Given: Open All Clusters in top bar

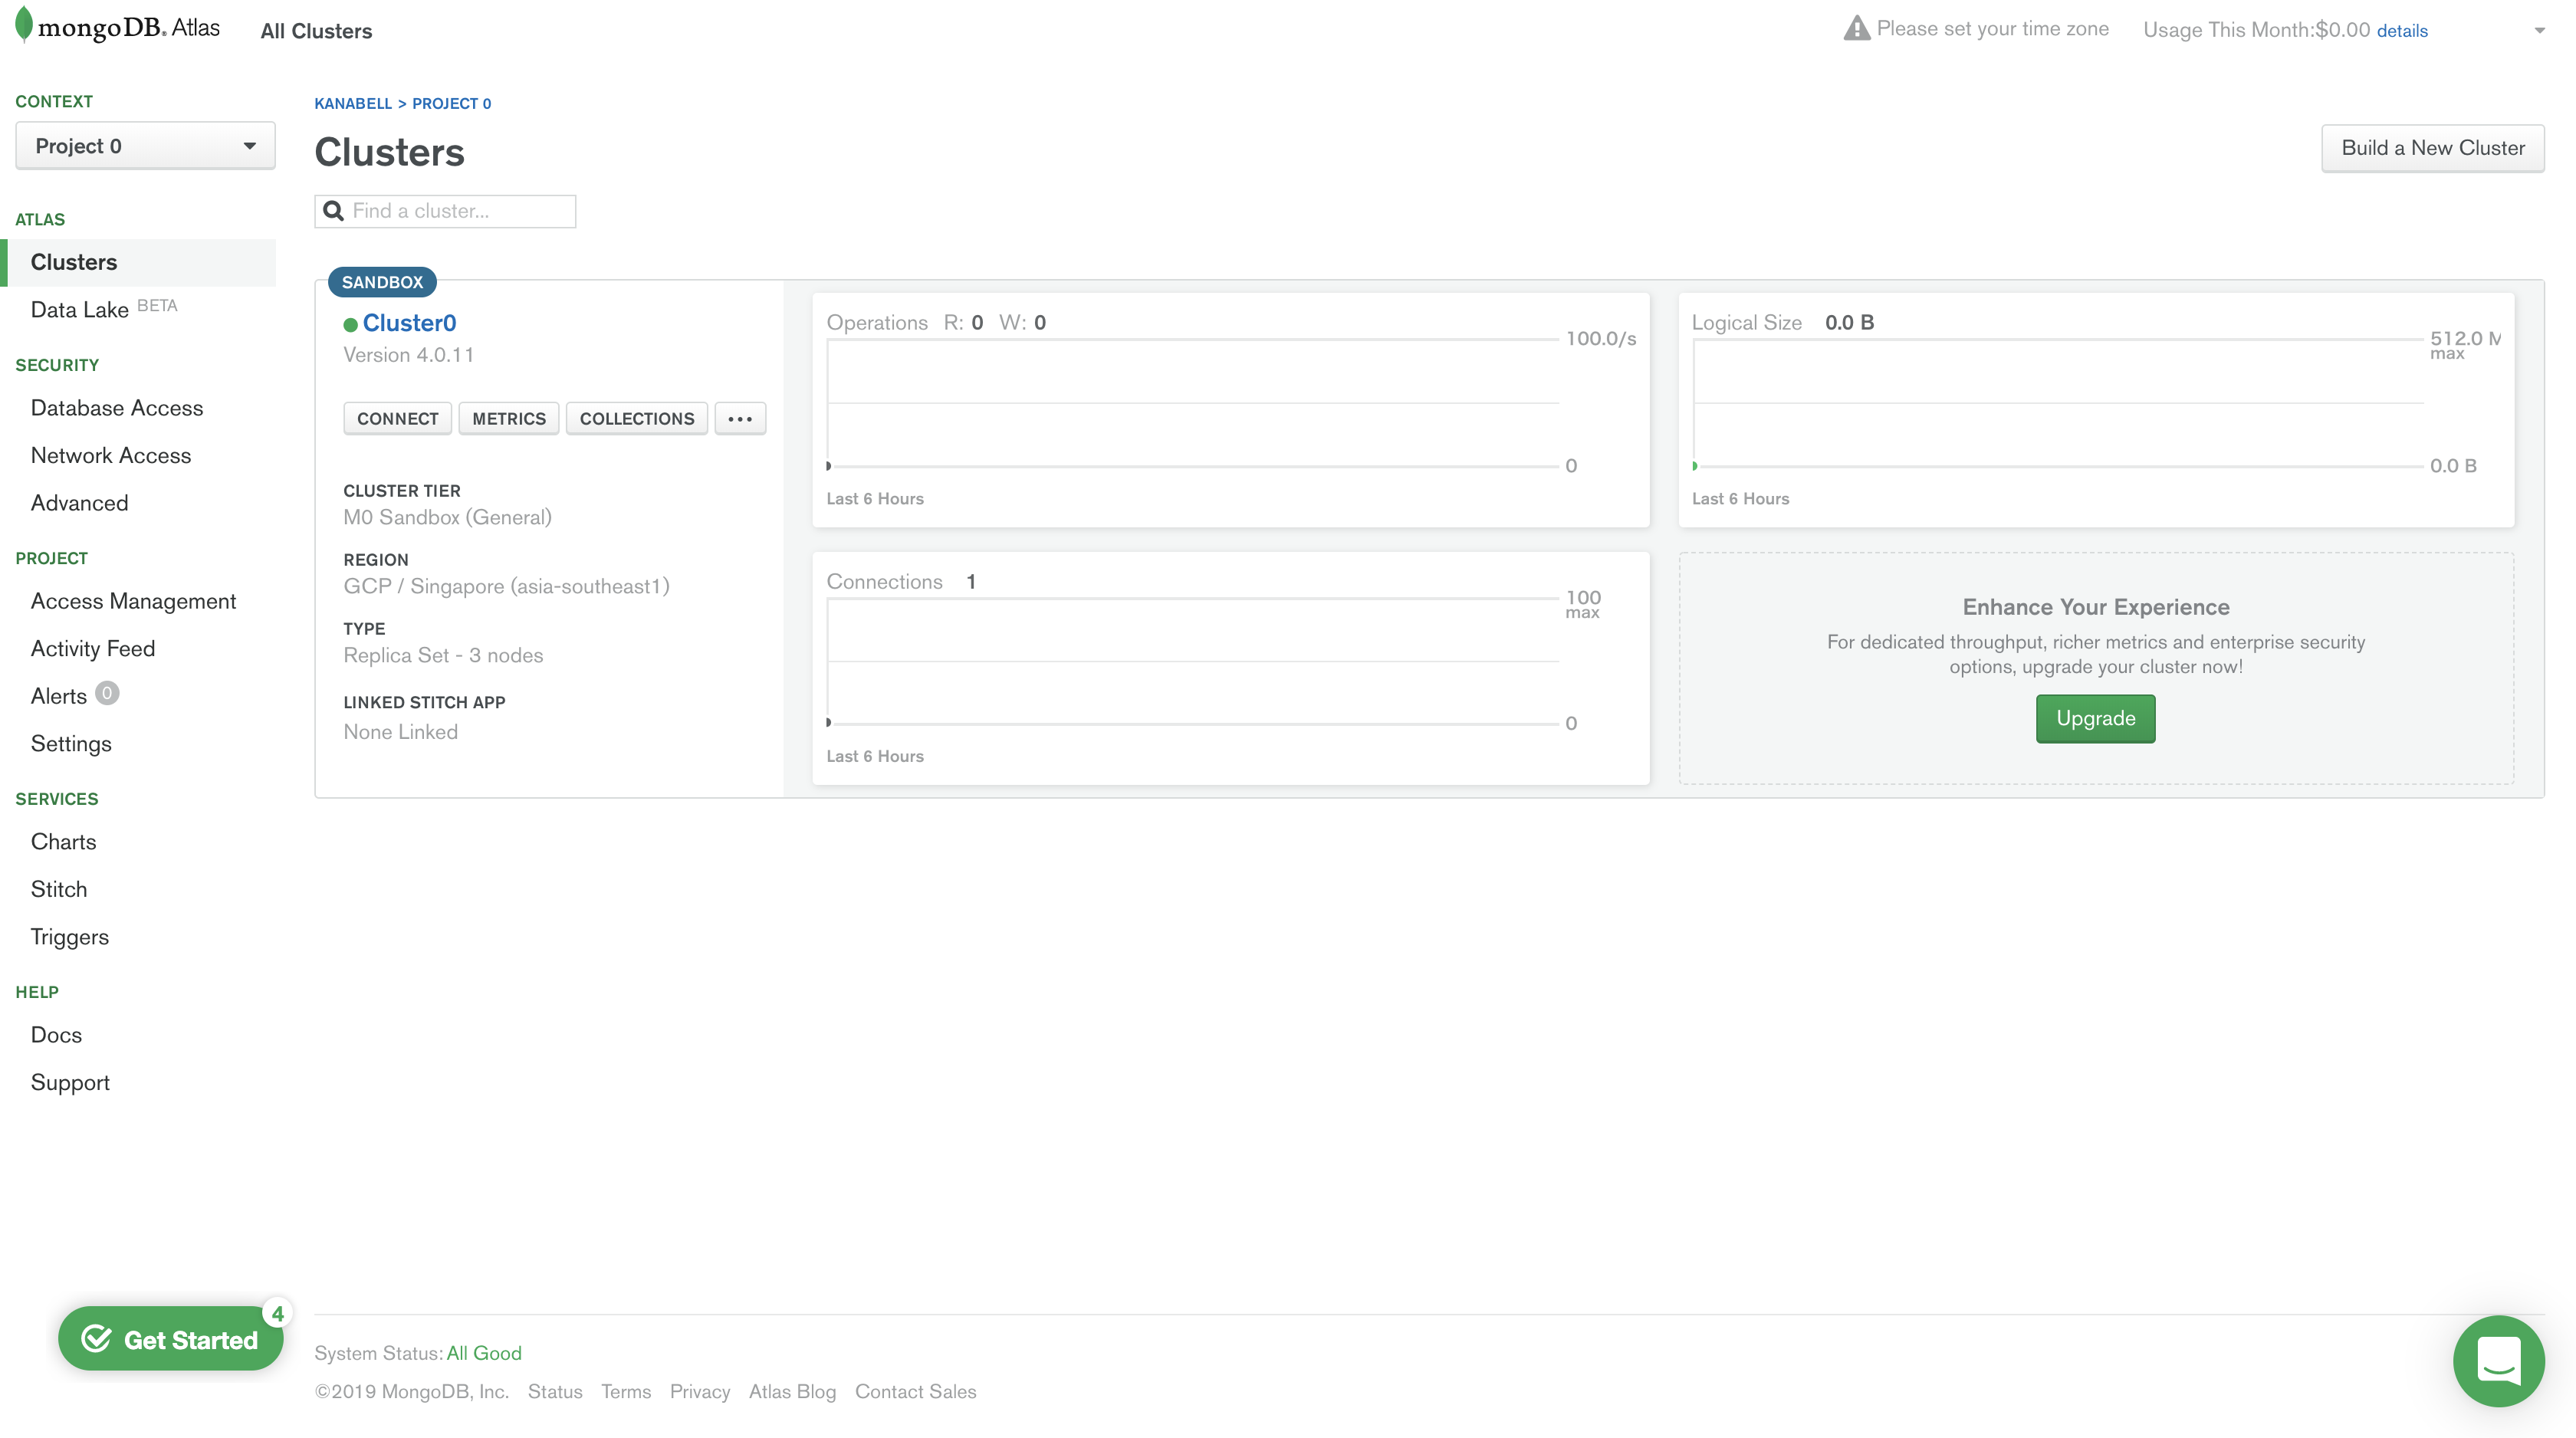Looking at the screenshot, I should pos(316,31).
